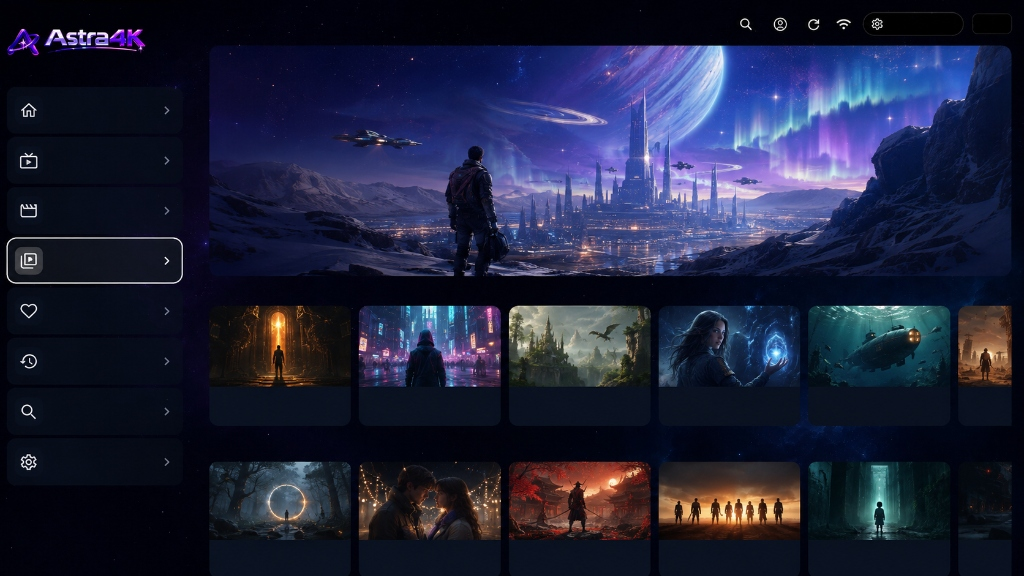Viewport: 1024px width, 576px height.
Task: Open the sidebar Settings gear icon
Action: [x=29, y=462]
